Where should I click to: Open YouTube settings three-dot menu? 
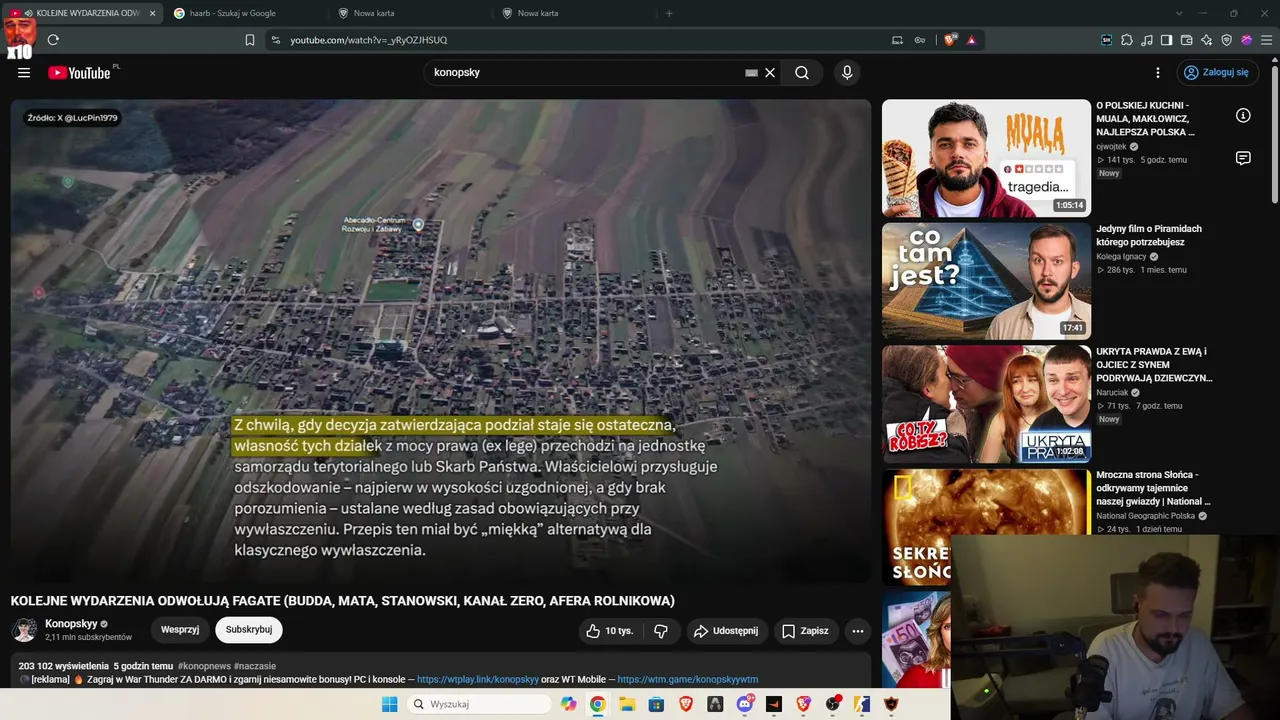(1158, 73)
